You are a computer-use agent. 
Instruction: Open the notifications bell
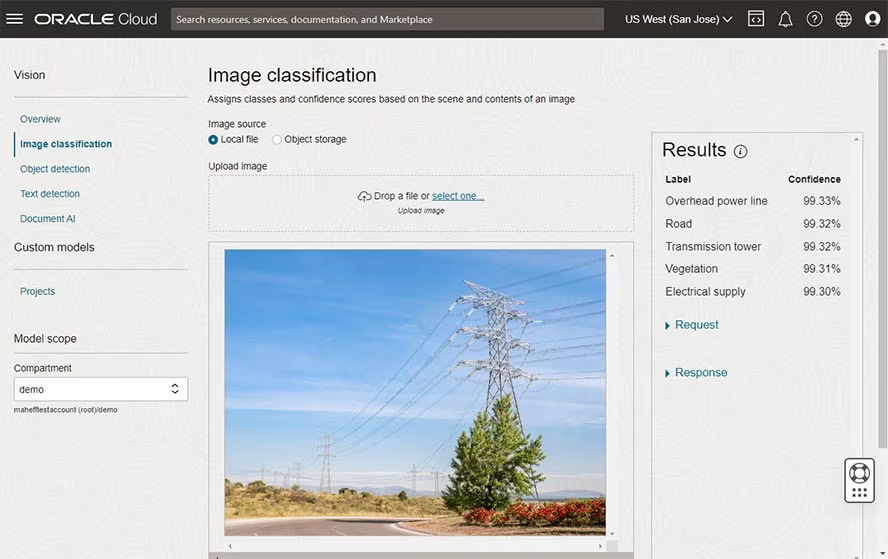point(785,19)
